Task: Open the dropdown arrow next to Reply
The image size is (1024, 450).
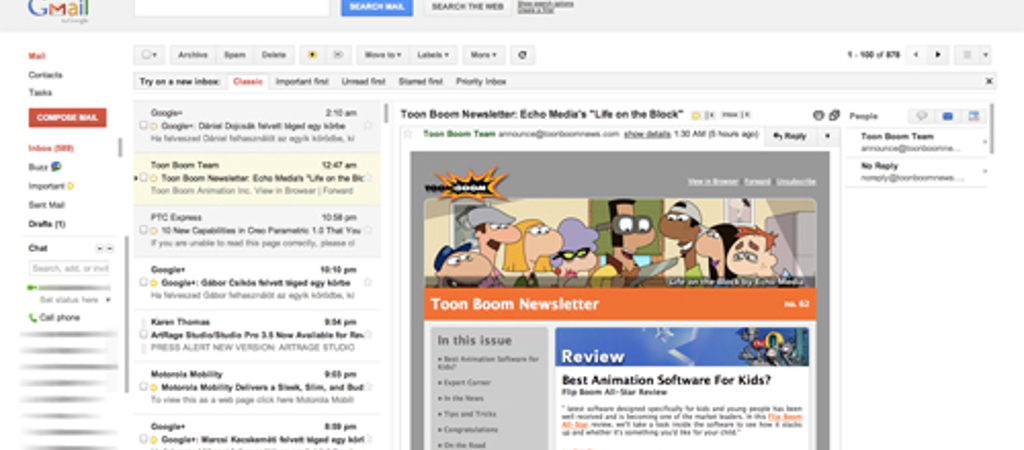Action: coord(827,136)
